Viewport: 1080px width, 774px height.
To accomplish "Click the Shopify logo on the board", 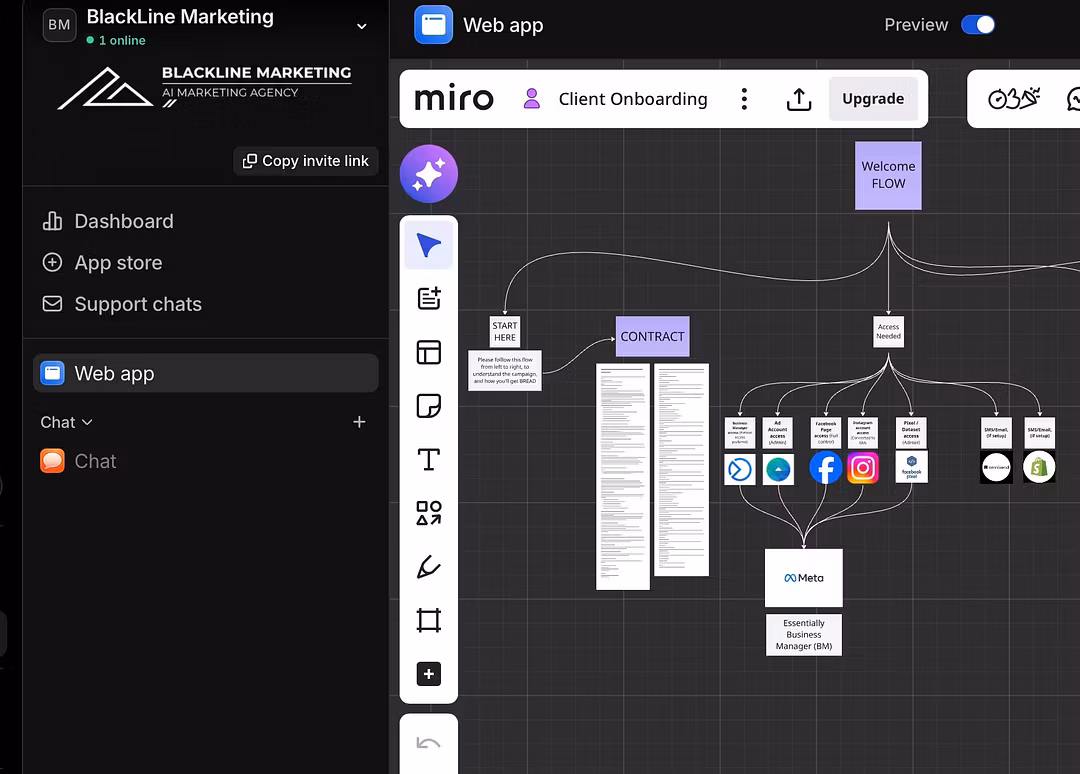I will [x=1039, y=468].
